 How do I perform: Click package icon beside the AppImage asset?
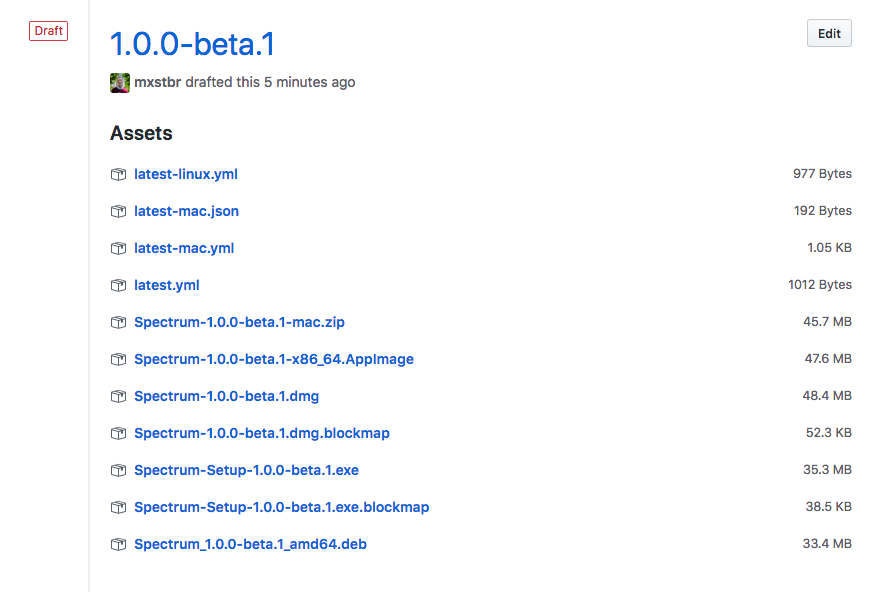118,359
